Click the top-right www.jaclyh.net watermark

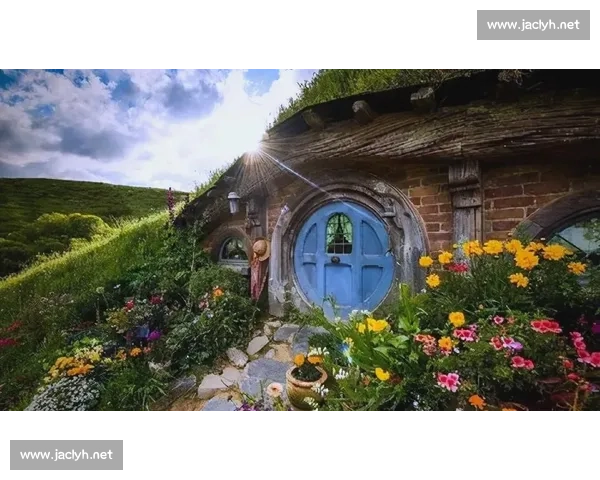pyautogui.click(x=533, y=25)
